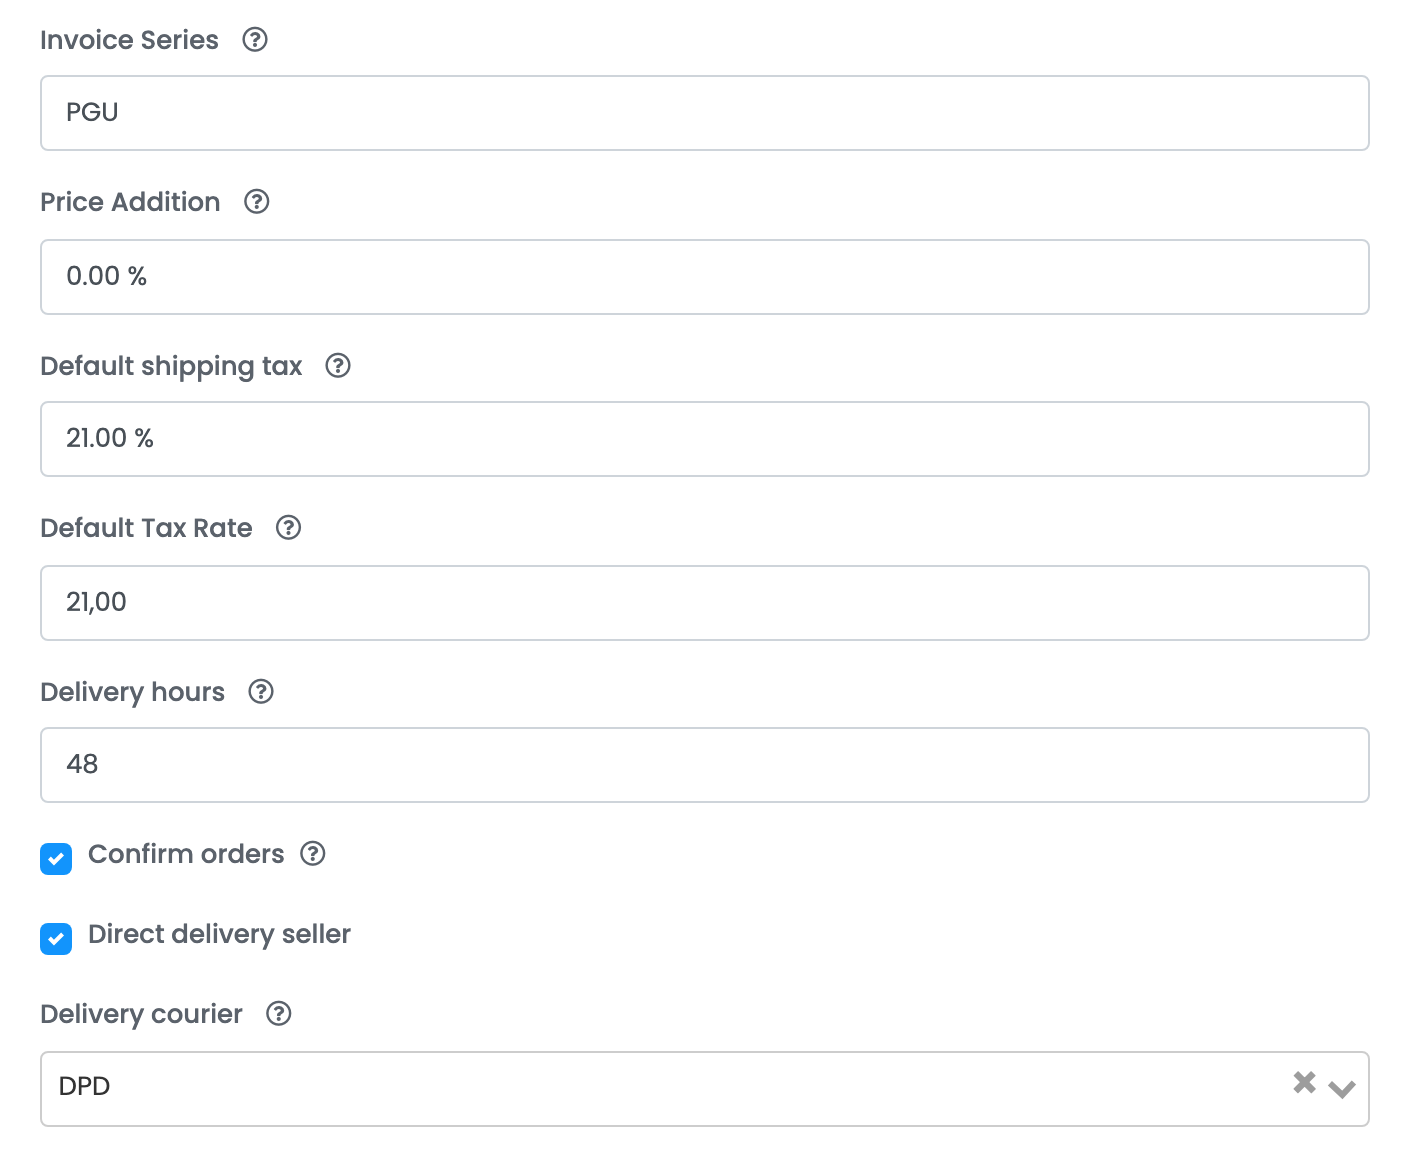Toggle the Direct delivery seller checkbox

coord(56,938)
